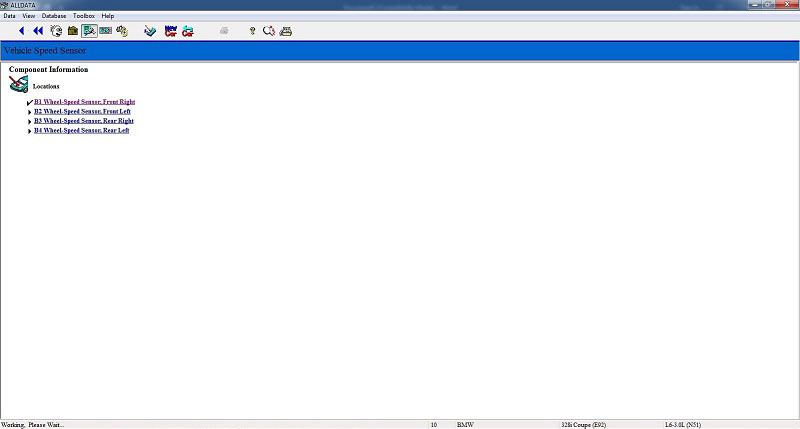Open the Data menu

pyautogui.click(x=9, y=16)
